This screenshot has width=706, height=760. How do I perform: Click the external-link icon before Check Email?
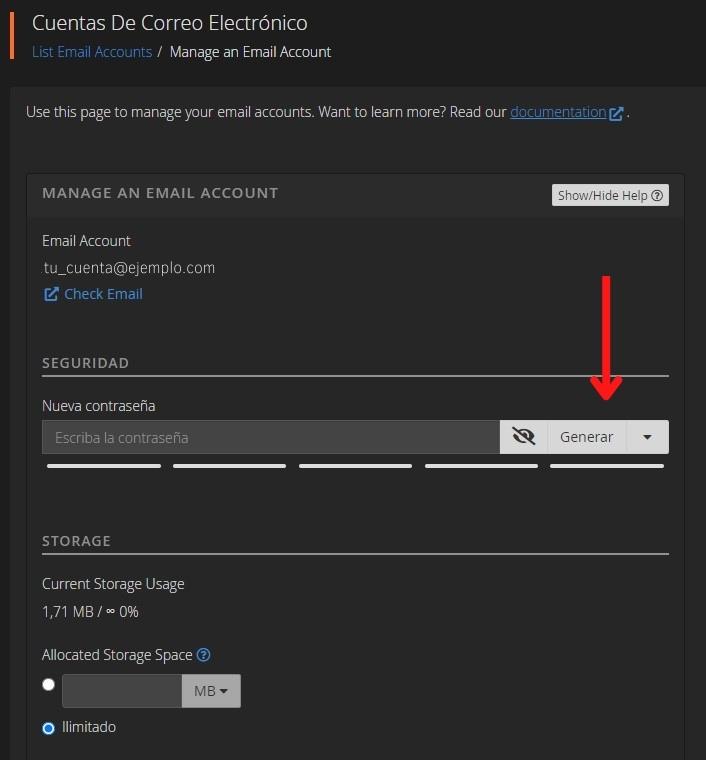[x=51, y=294]
